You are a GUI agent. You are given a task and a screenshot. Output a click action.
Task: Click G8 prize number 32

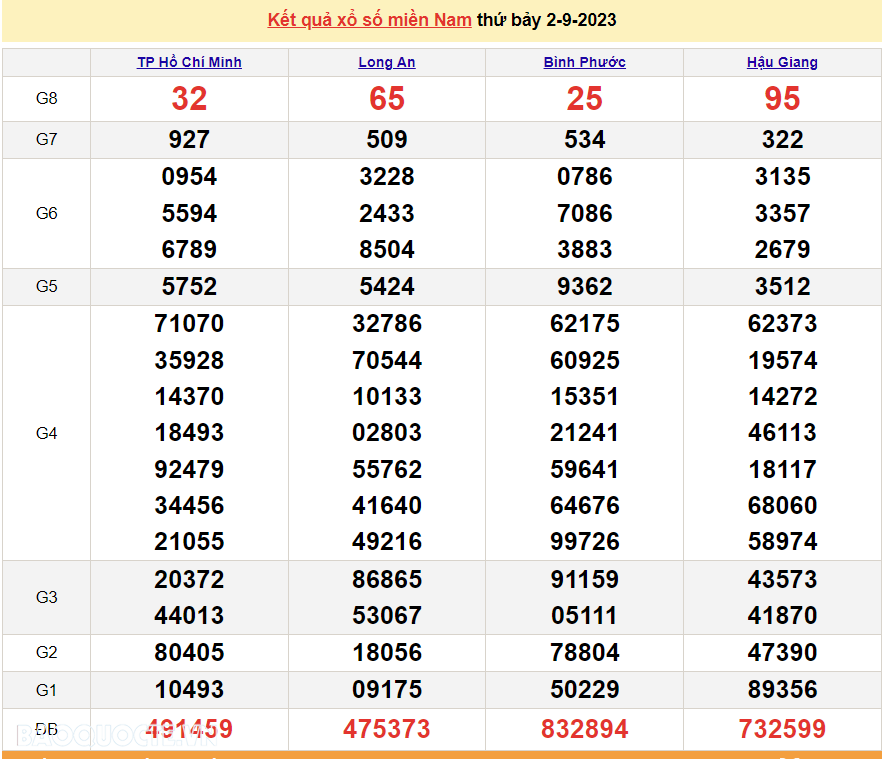pyautogui.click(x=189, y=98)
